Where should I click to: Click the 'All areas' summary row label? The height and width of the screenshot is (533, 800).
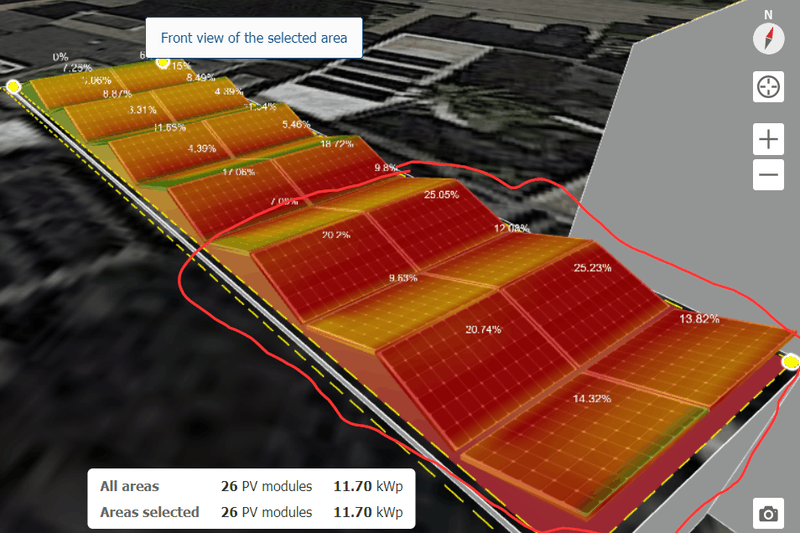(x=130, y=486)
